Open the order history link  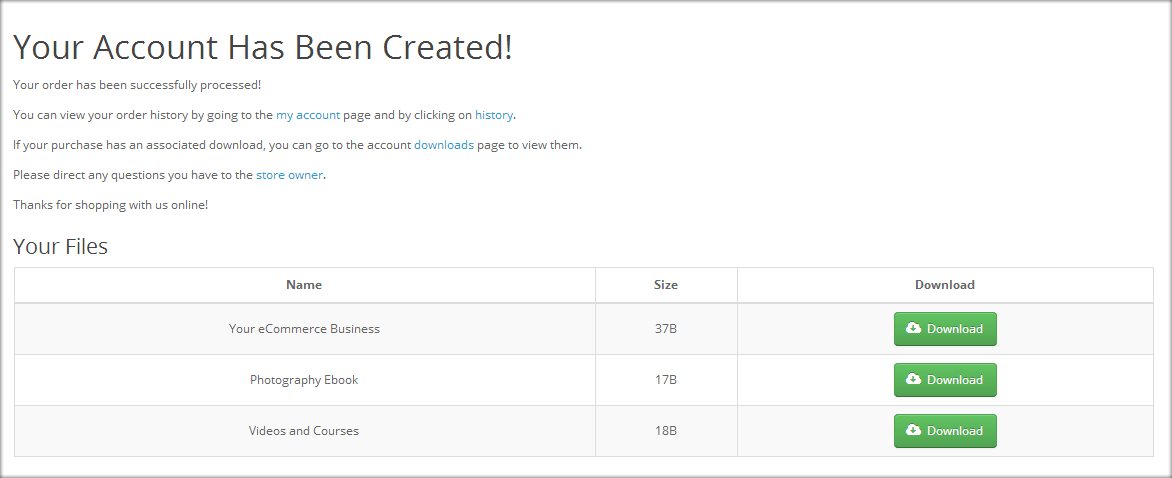[493, 115]
